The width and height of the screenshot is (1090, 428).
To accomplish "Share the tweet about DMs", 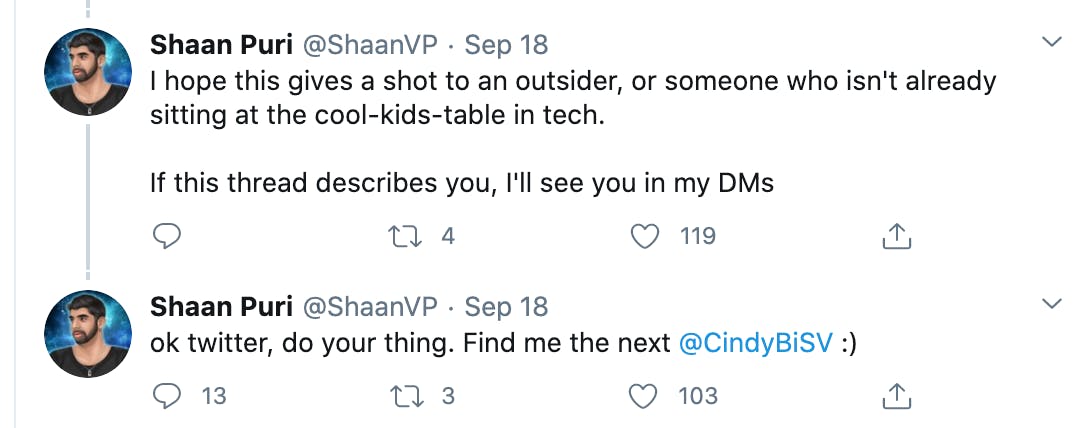I will pyautogui.click(x=897, y=236).
